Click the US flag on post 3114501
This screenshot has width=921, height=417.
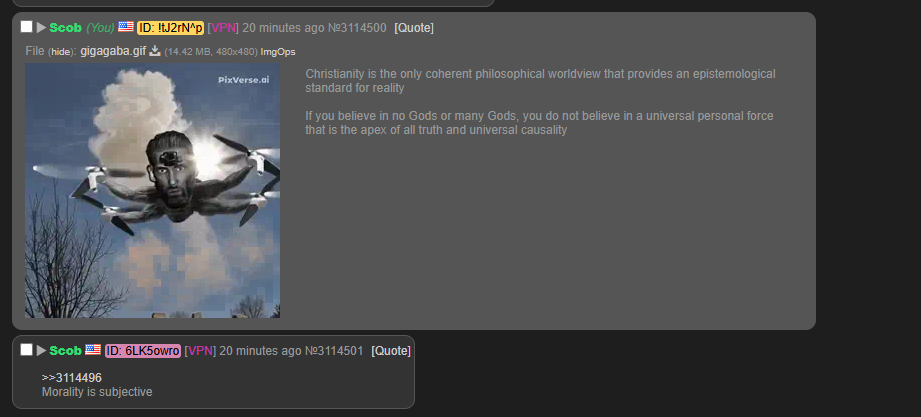click(93, 349)
